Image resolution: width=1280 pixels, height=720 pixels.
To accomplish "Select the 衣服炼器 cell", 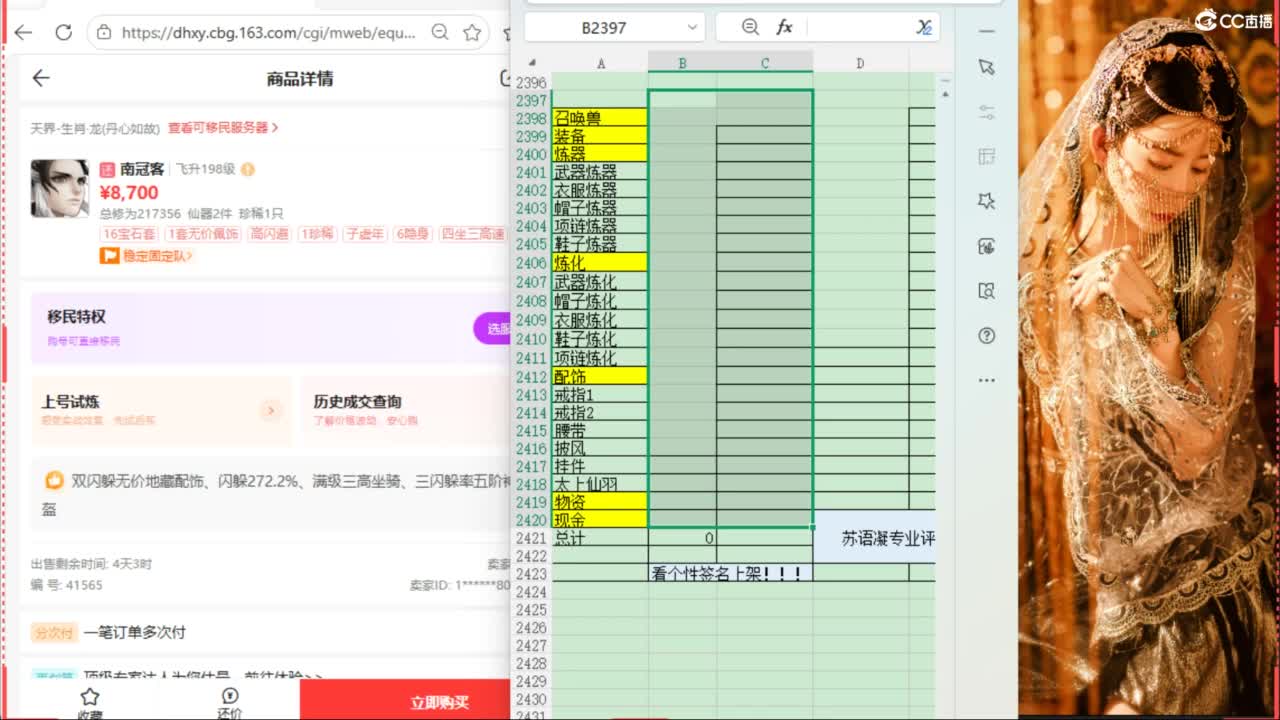I will point(600,190).
